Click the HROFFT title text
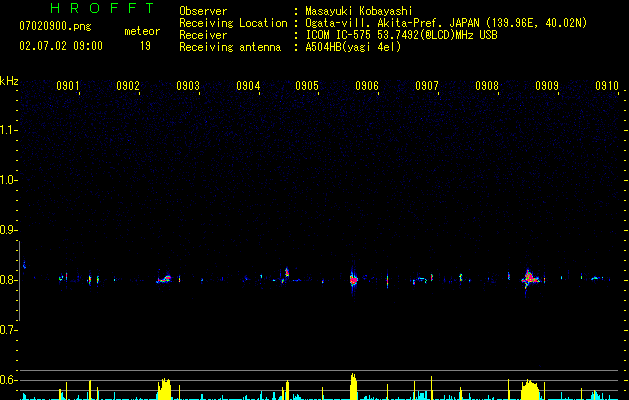 102,8
